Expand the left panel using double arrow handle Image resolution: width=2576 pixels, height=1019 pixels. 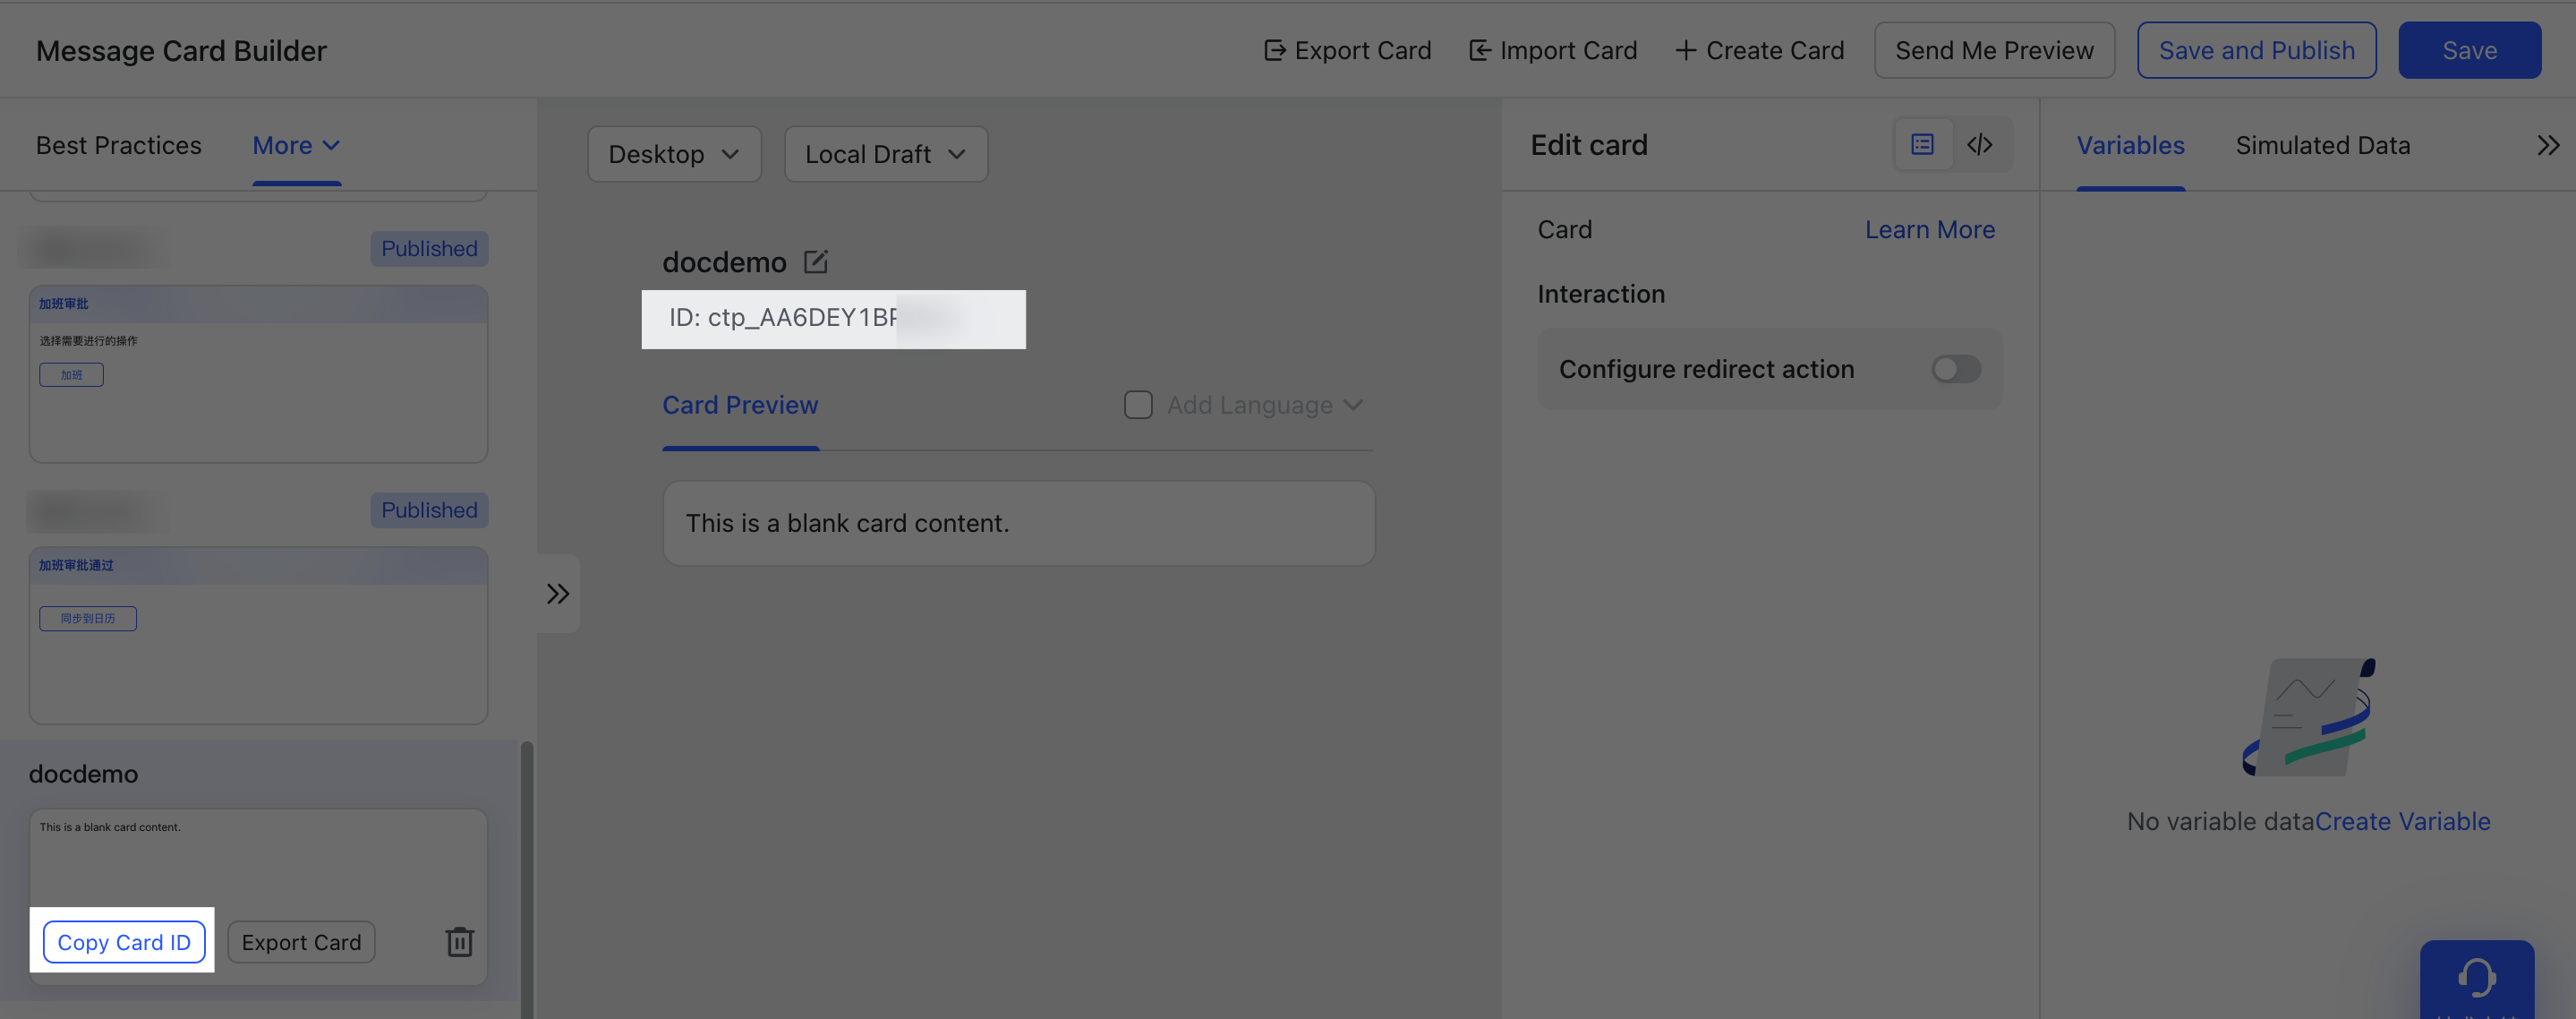(558, 594)
